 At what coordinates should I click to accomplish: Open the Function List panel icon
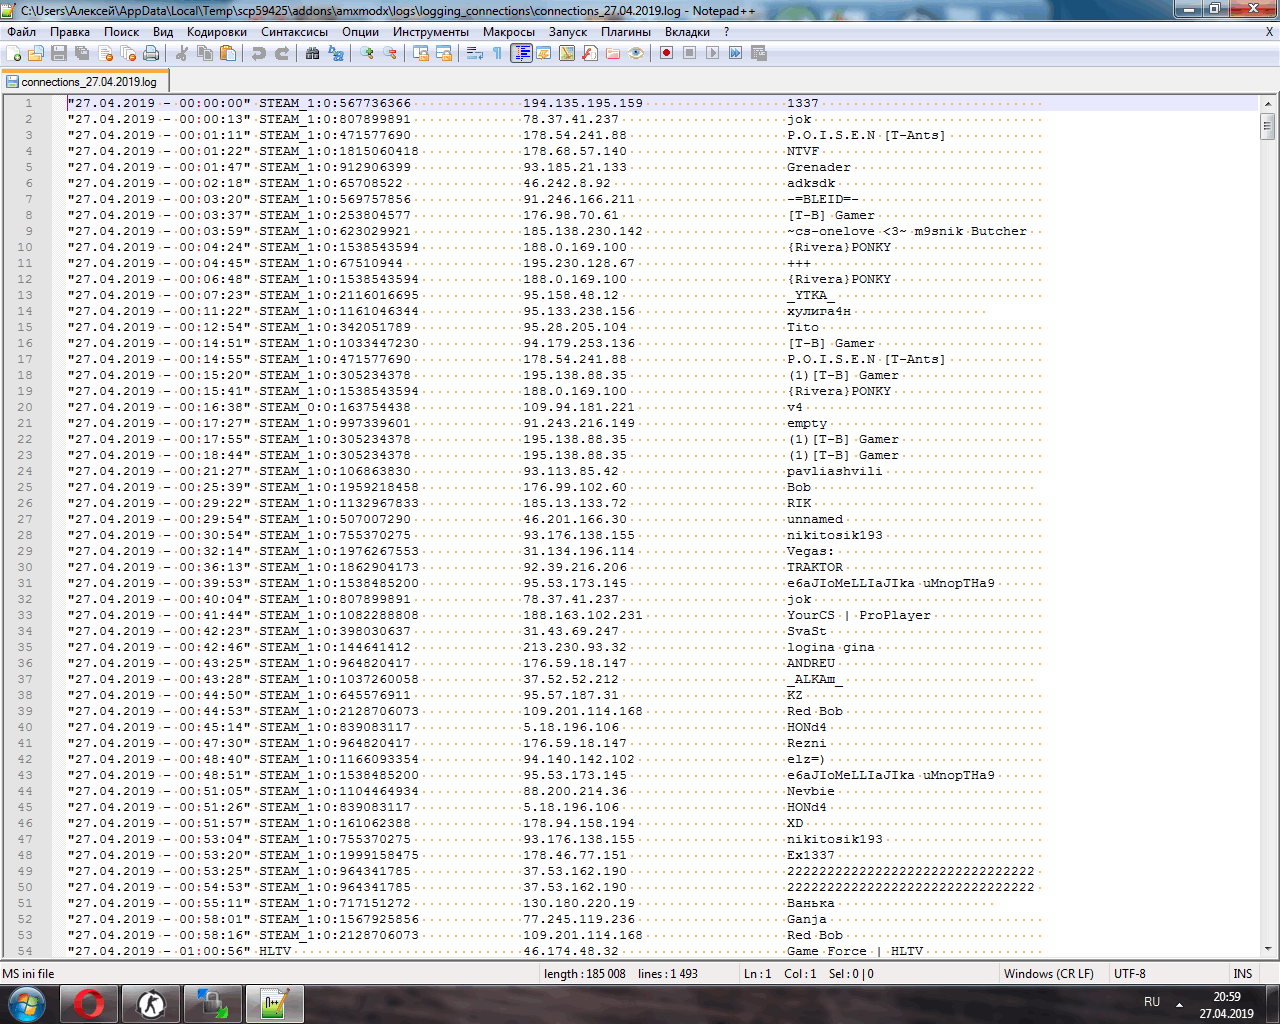point(590,53)
